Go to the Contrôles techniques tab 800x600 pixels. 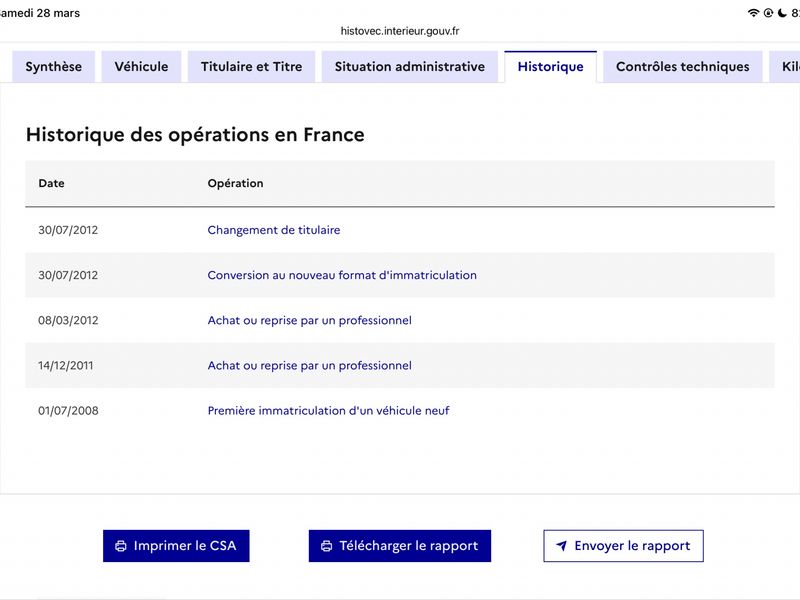pos(682,67)
